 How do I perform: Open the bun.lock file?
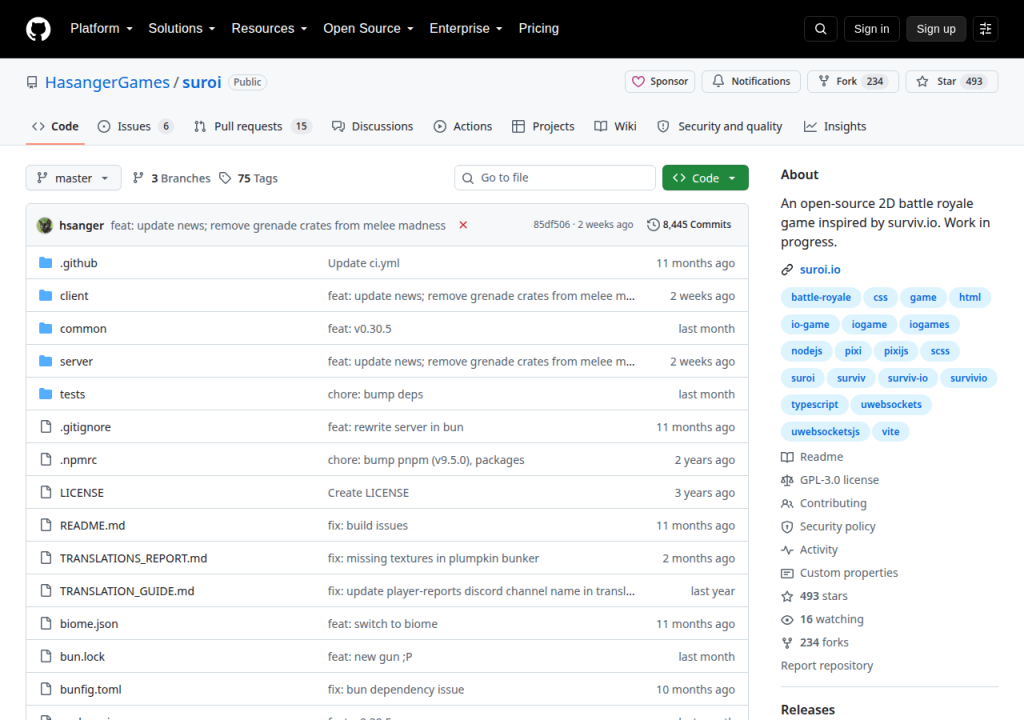[x=82, y=657]
